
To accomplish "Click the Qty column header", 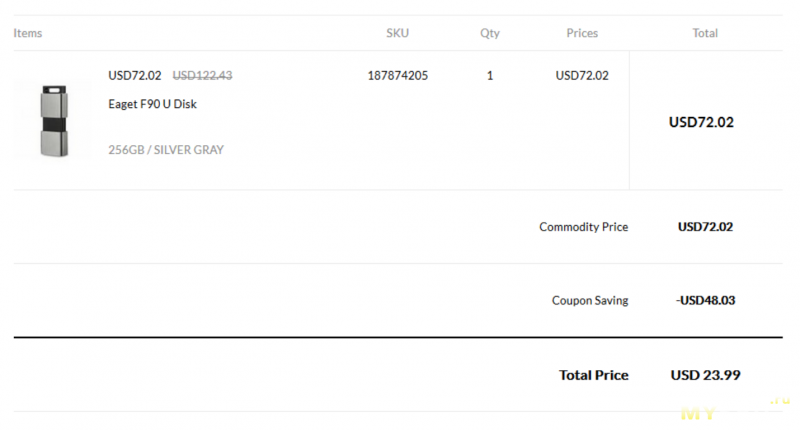I will pyautogui.click(x=489, y=33).
